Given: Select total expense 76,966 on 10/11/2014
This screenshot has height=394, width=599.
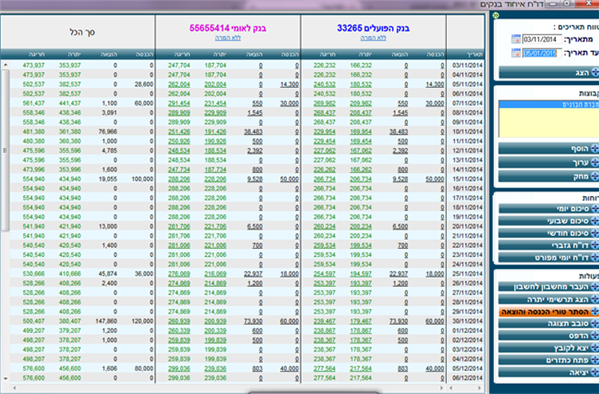Looking at the screenshot, I should click(107, 131).
